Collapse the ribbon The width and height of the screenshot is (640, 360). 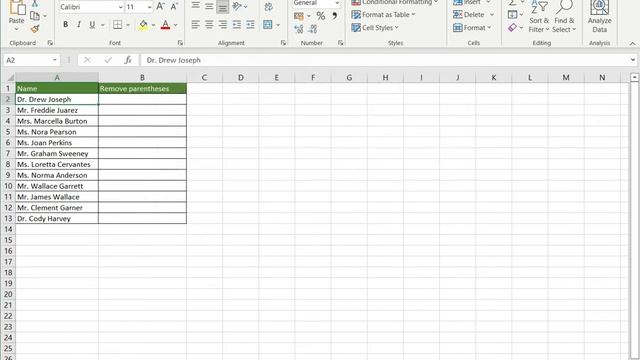coord(632,43)
